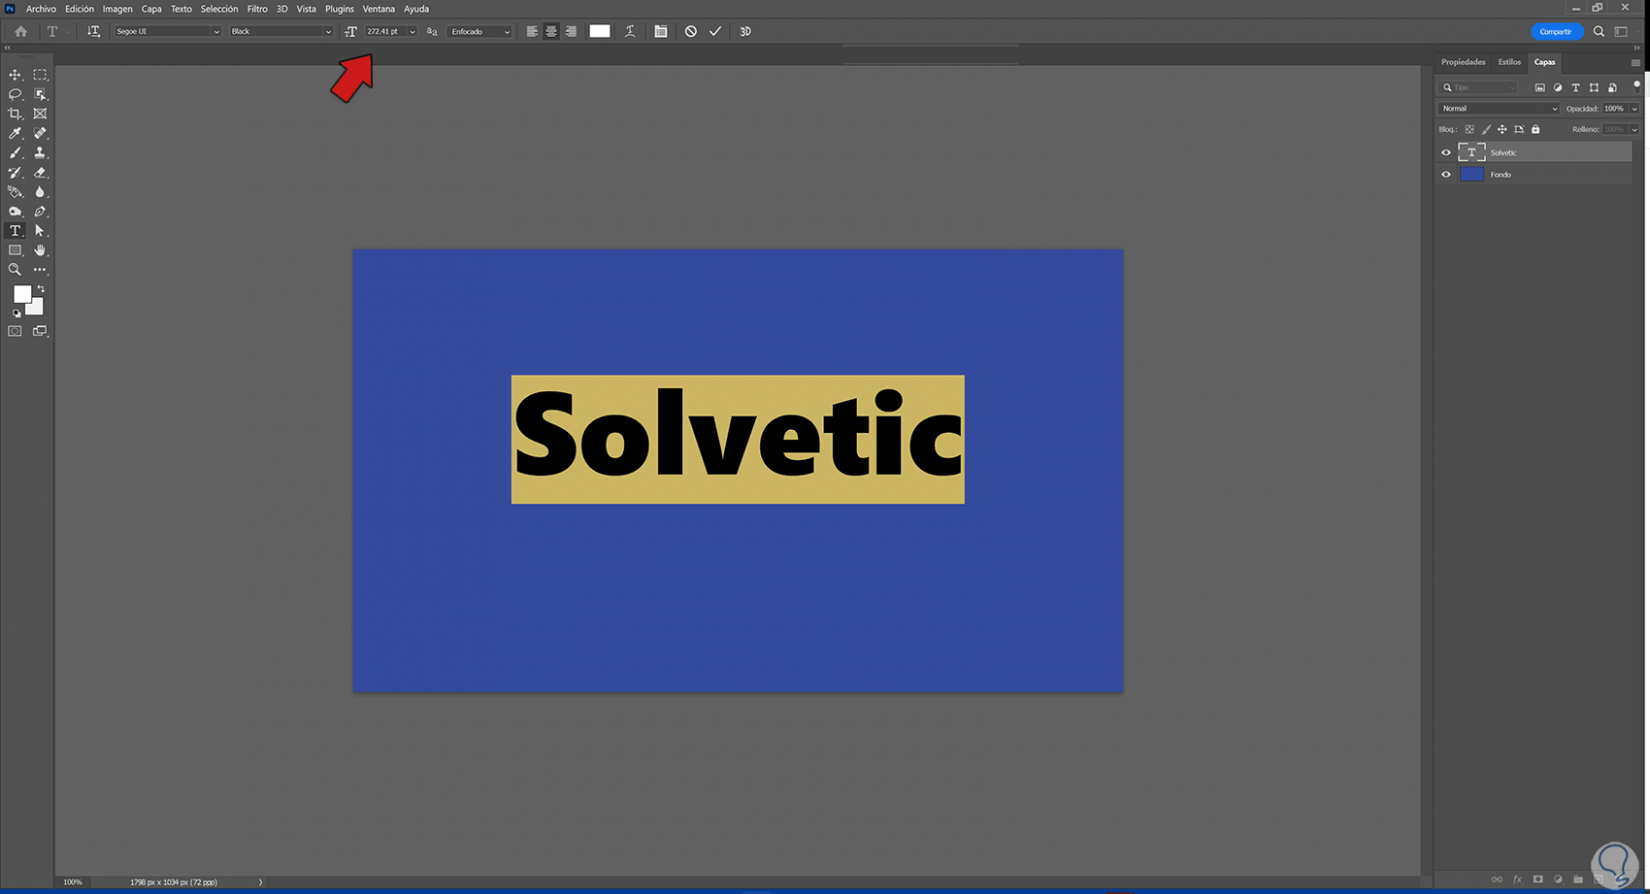1650x894 pixels.
Task: Open the Filtro menu
Action: [x=257, y=9]
